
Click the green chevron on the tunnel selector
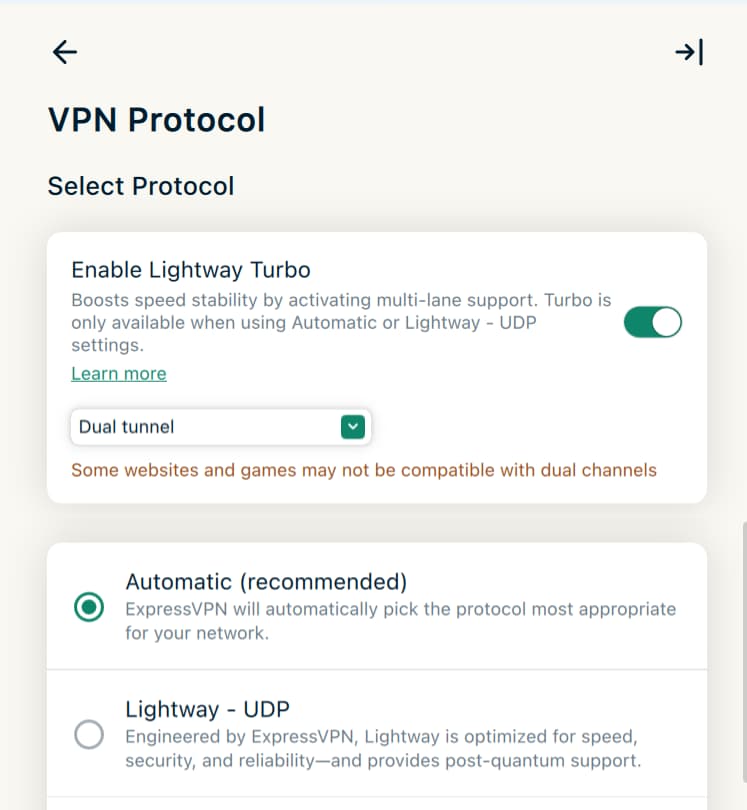pos(352,426)
